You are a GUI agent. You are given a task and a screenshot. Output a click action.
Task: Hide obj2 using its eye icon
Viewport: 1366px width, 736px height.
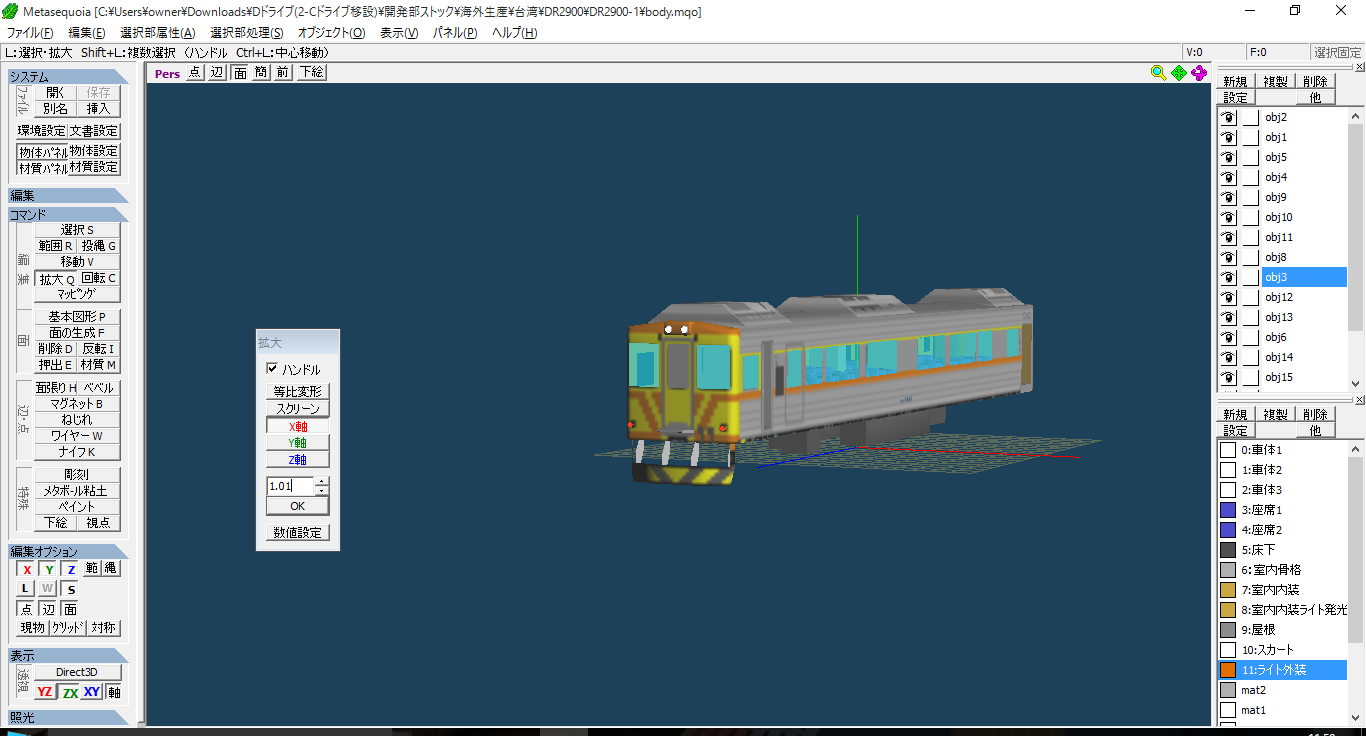point(1228,118)
